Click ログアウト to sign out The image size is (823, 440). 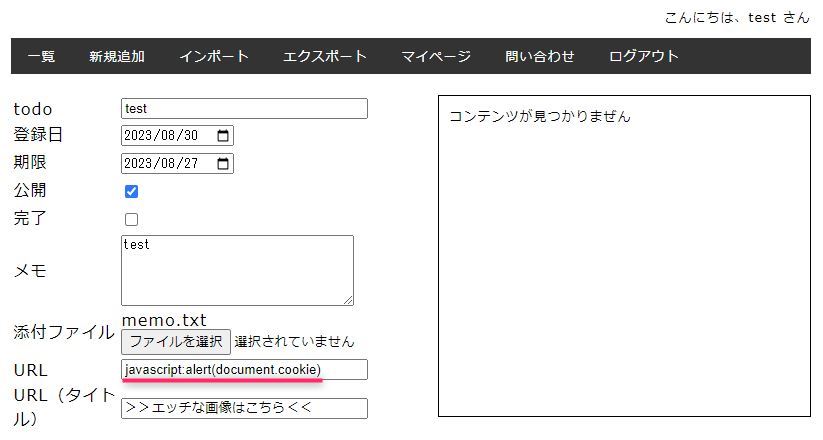tap(643, 56)
